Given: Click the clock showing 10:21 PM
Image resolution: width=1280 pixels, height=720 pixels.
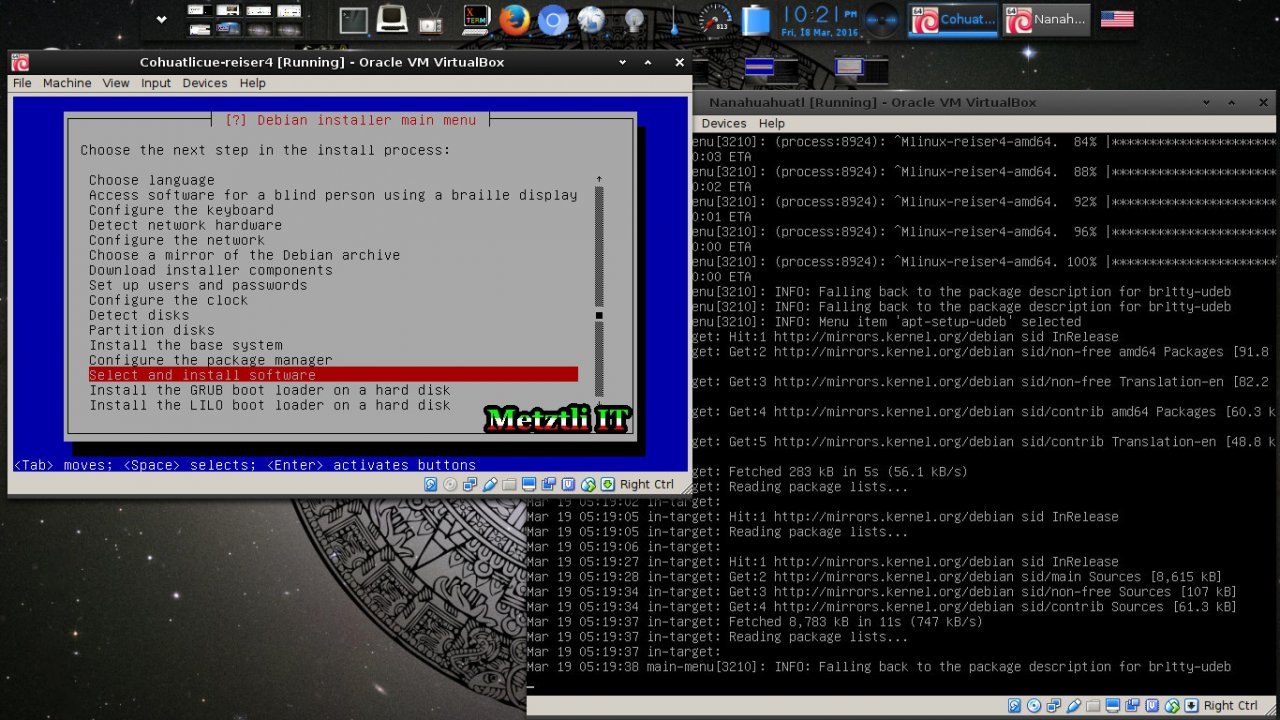Looking at the screenshot, I should 820,20.
